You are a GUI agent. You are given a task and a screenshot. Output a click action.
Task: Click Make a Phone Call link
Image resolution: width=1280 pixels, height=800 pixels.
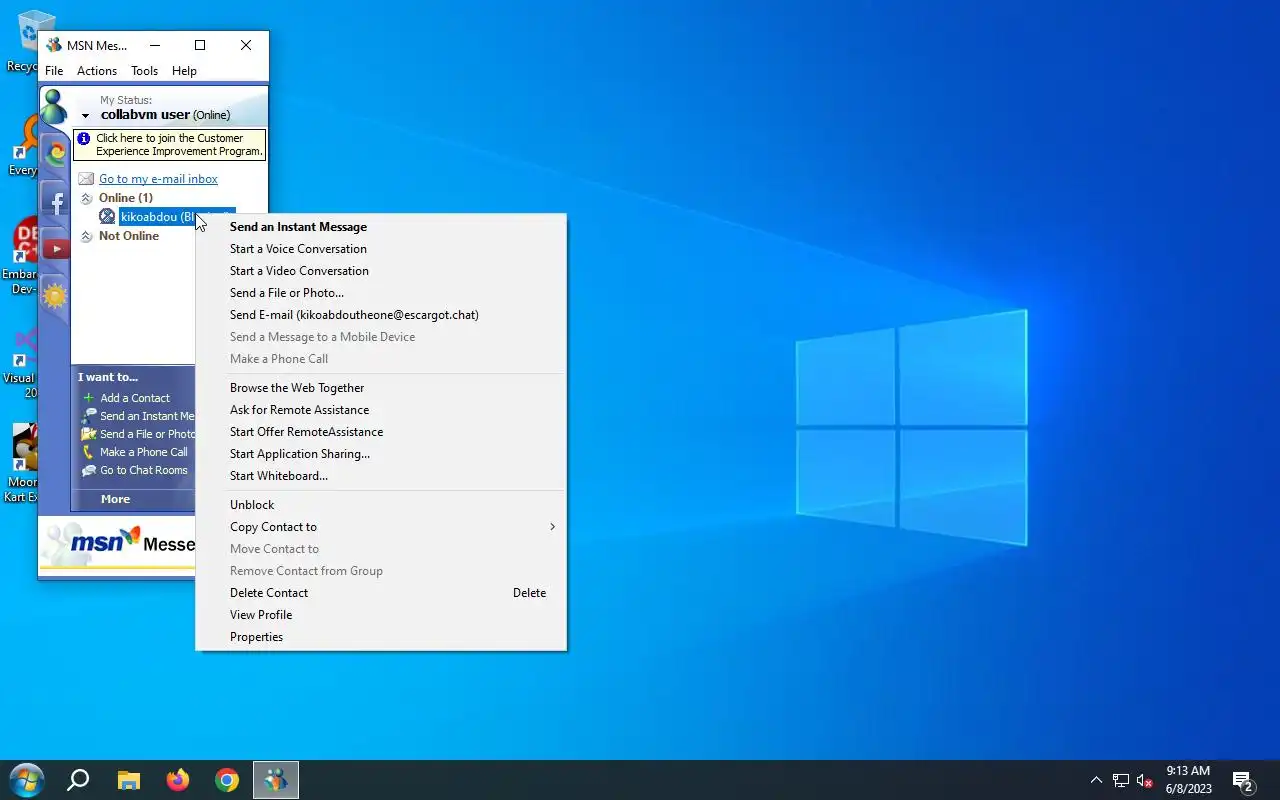144,452
